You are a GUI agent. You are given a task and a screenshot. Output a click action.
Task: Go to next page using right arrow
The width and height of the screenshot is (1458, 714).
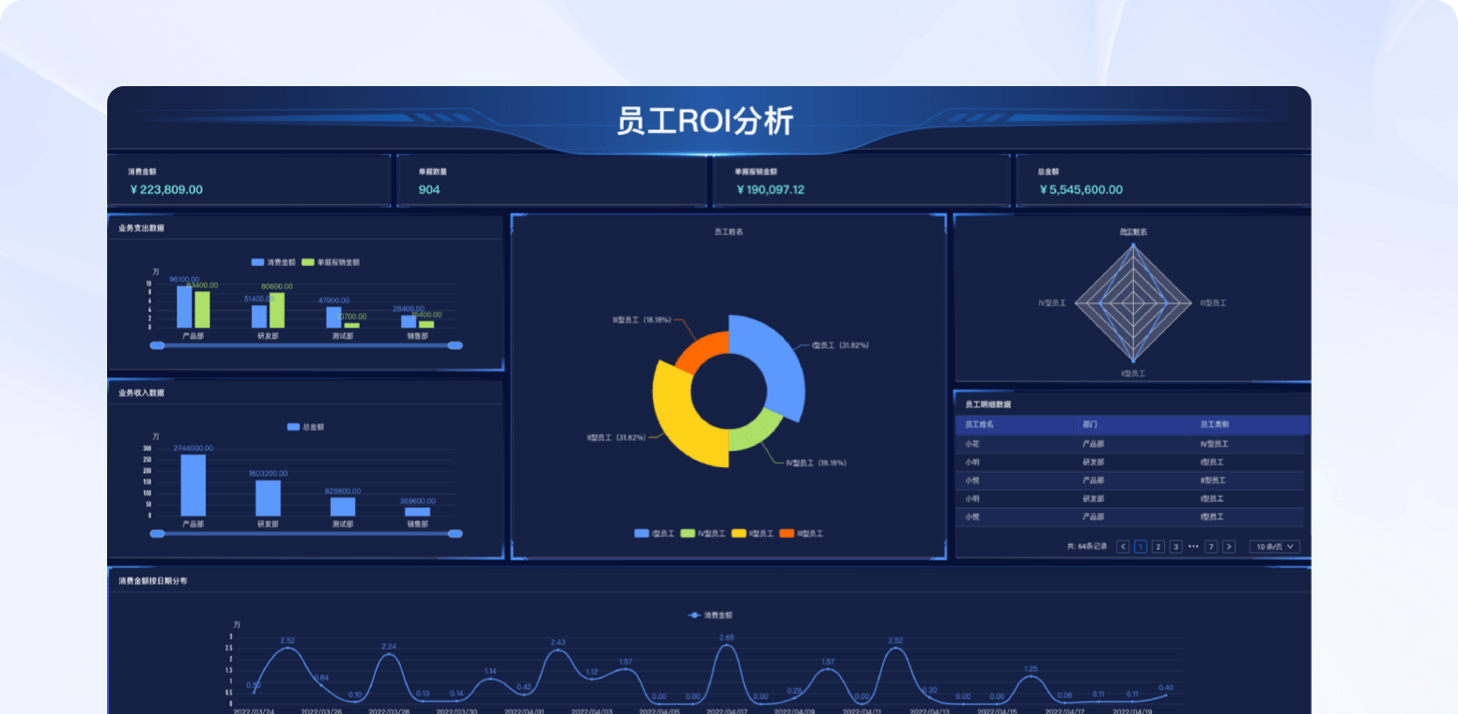click(x=1229, y=547)
